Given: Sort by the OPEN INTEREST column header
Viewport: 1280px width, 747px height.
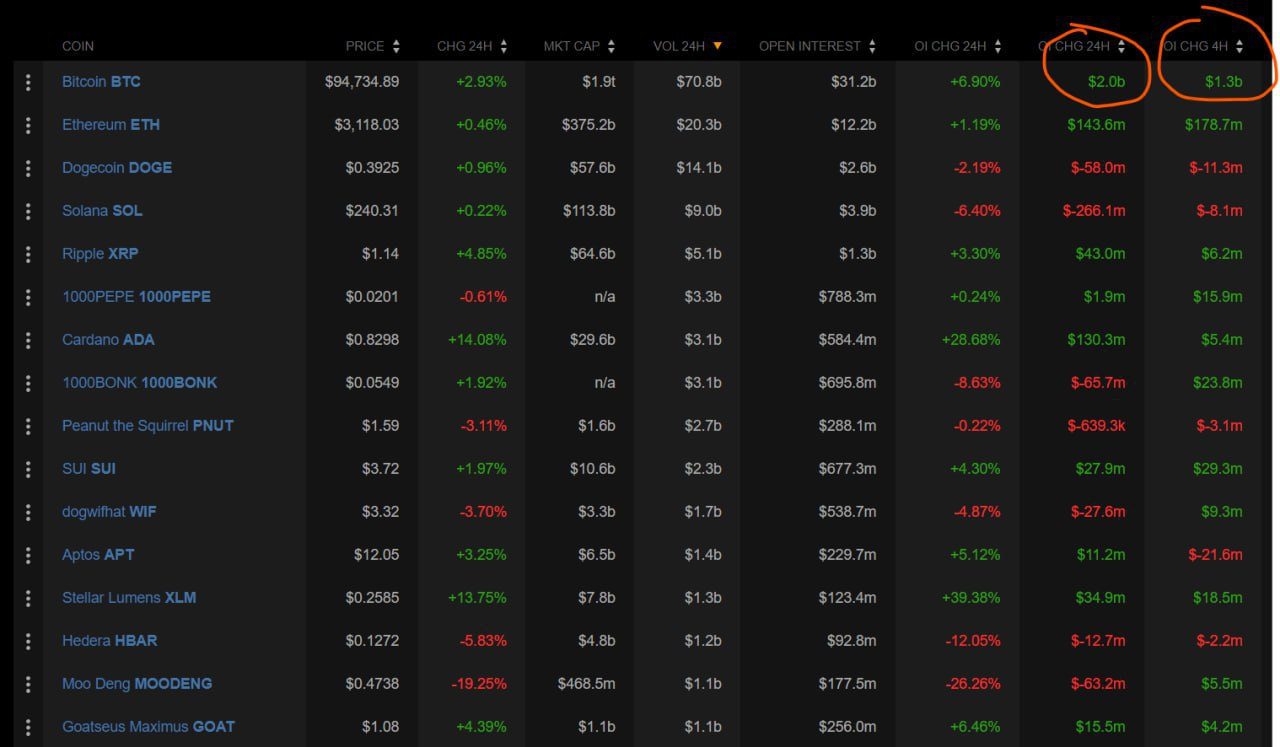Looking at the screenshot, I should 810,46.
